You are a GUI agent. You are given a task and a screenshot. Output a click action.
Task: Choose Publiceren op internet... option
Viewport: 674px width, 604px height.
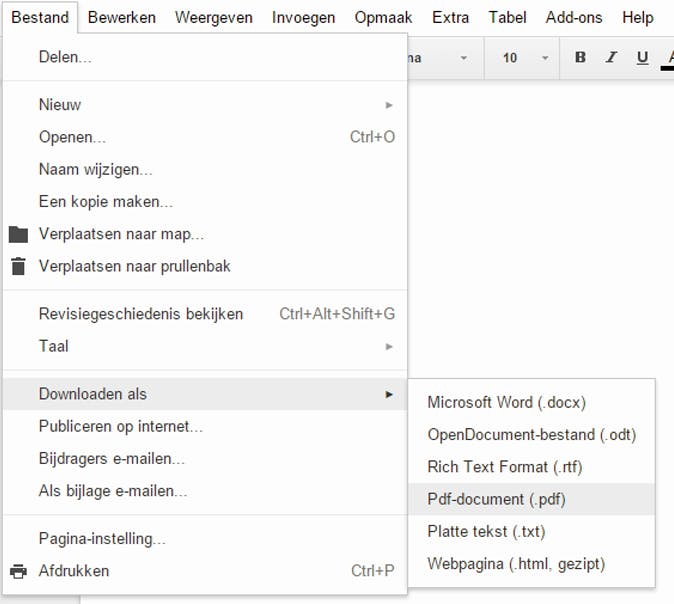pos(121,426)
